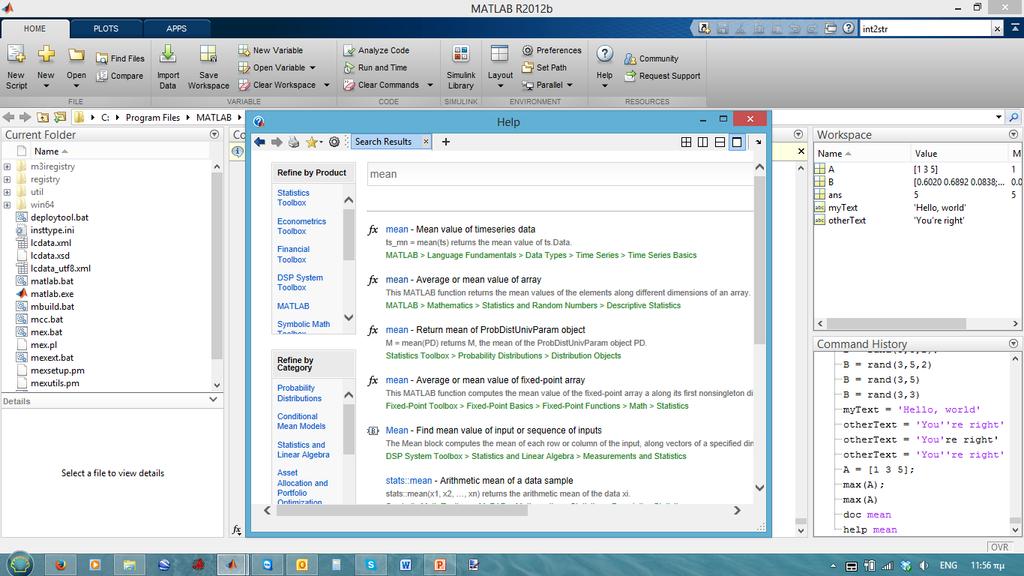Select the four-pane tile layout icon
The image size is (1024, 576).
tap(686, 142)
